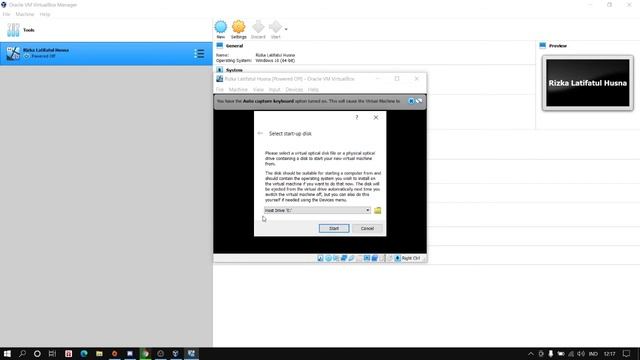
Task: Close the Select start-up disk dialog
Action: [x=376, y=118]
